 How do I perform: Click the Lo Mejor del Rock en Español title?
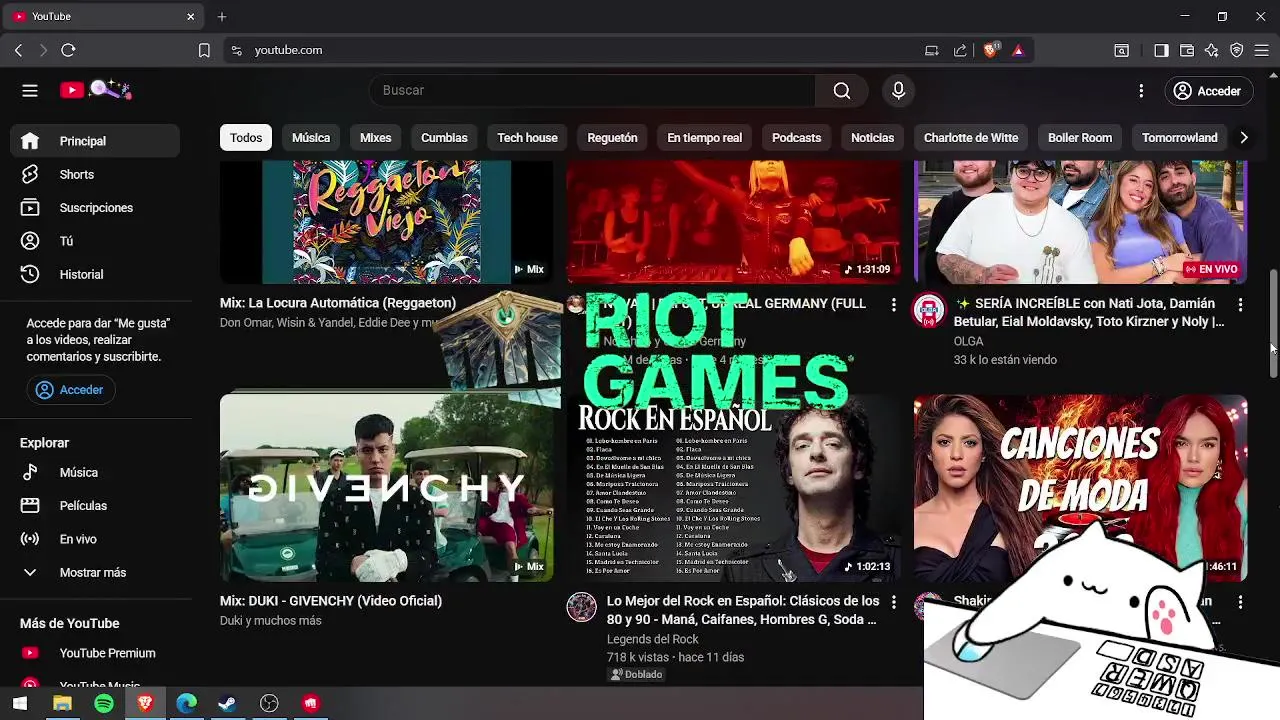[743, 610]
